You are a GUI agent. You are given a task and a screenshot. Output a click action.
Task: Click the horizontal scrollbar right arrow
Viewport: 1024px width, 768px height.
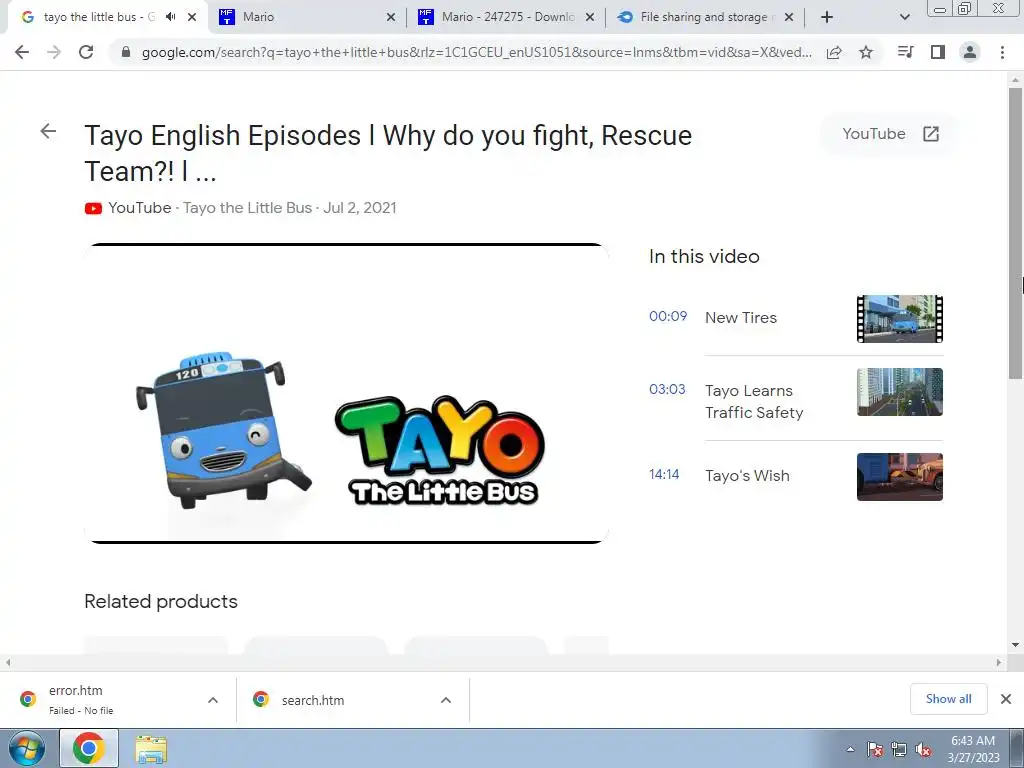(x=999, y=662)
